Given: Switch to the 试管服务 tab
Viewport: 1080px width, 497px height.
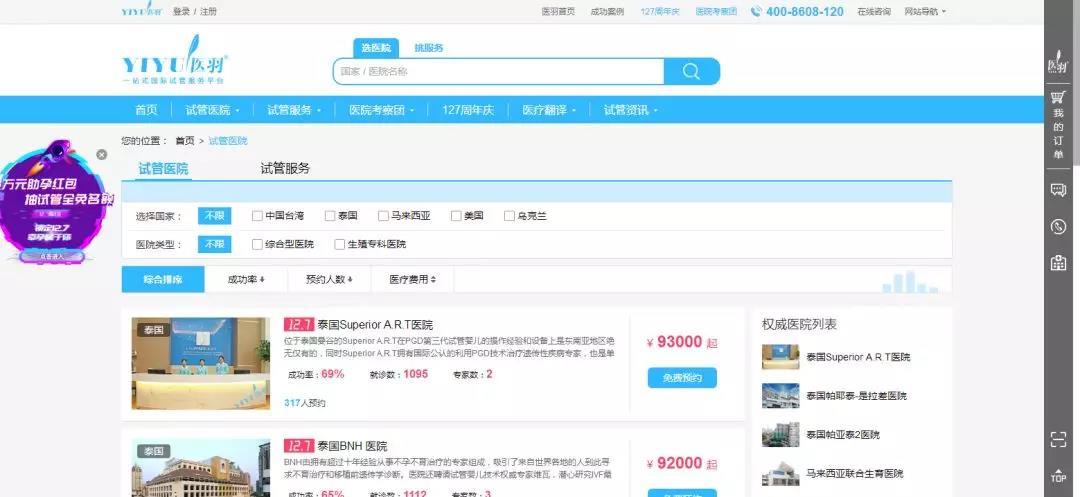Looking at the screenshot, I should pyautogui.click(x=285, y=168).
